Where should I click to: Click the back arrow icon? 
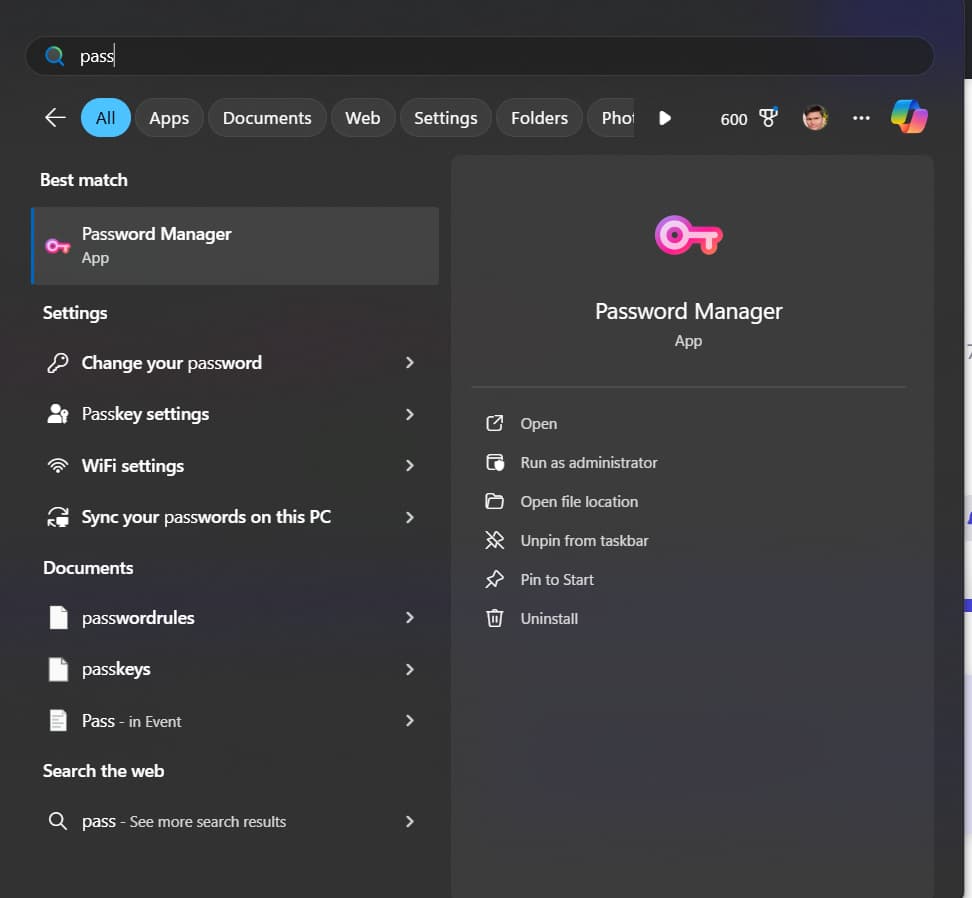pos(55,117)
